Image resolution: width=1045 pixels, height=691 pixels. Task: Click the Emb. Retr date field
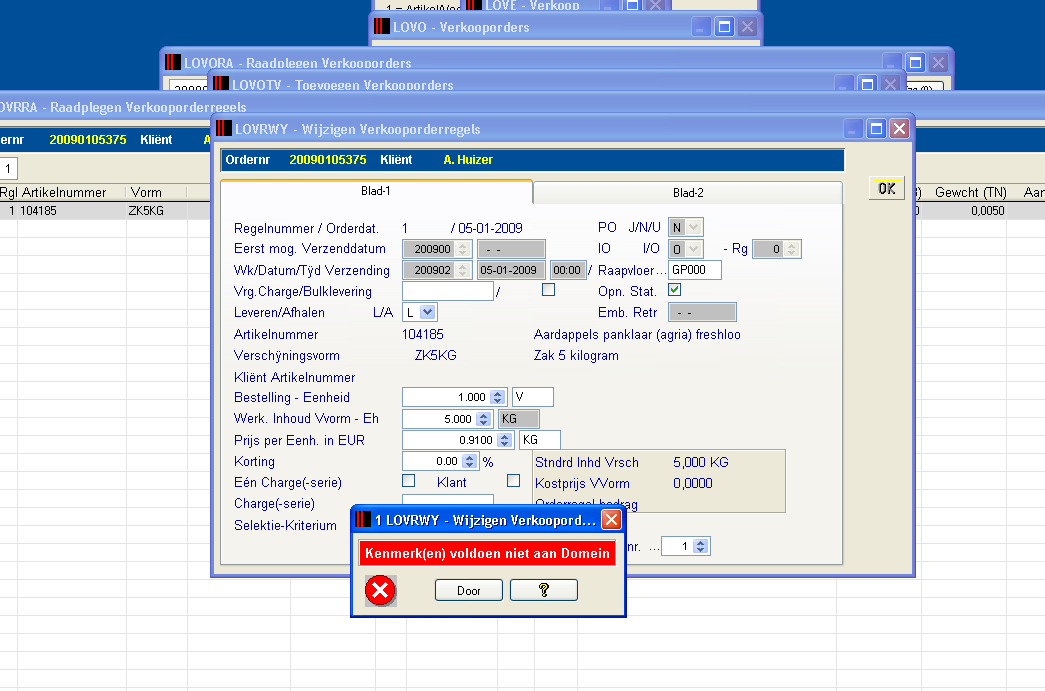[x=702, y=312]
